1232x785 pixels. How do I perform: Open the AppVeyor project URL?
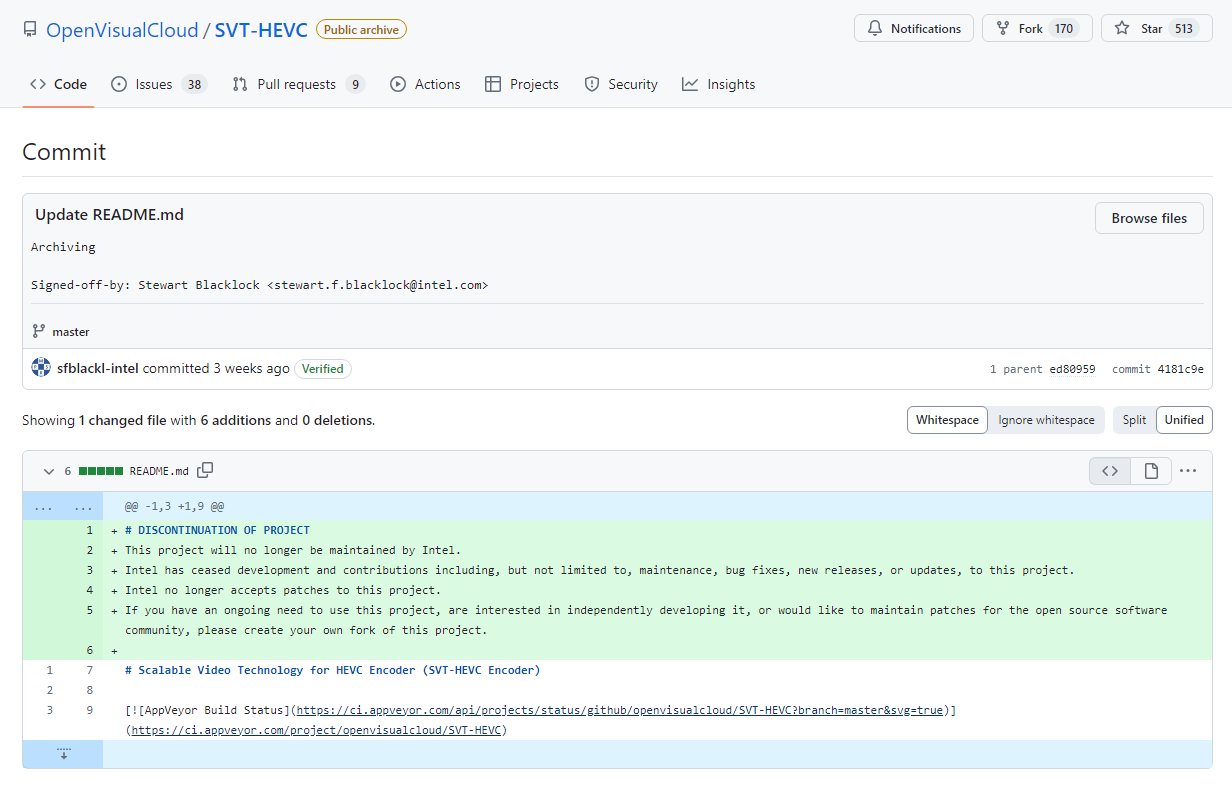pyautogui.click(x=316, y=730)
